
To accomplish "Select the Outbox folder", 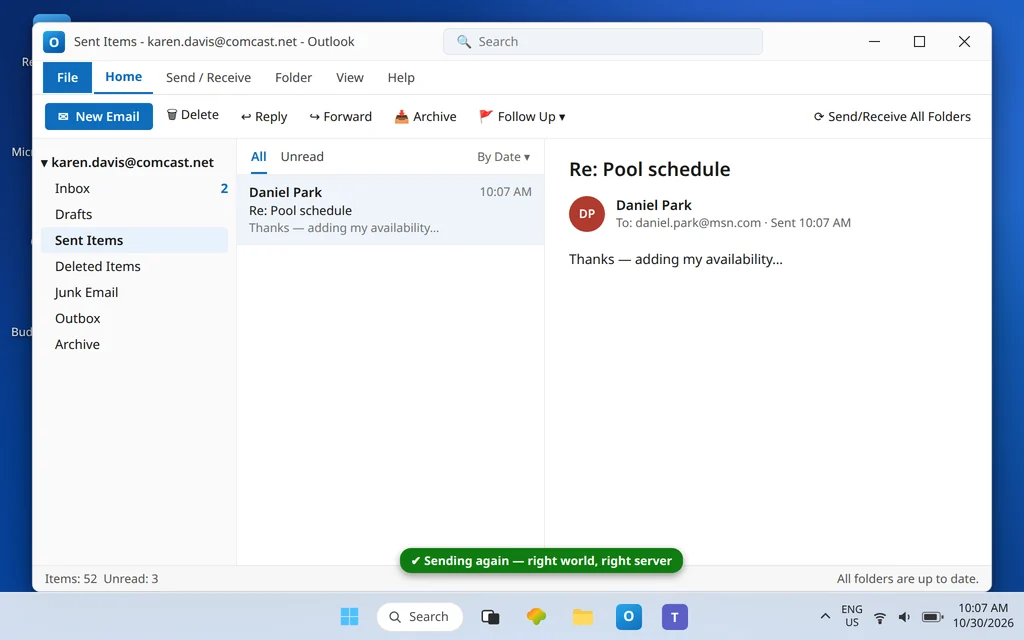I will [x=135, y=319].
